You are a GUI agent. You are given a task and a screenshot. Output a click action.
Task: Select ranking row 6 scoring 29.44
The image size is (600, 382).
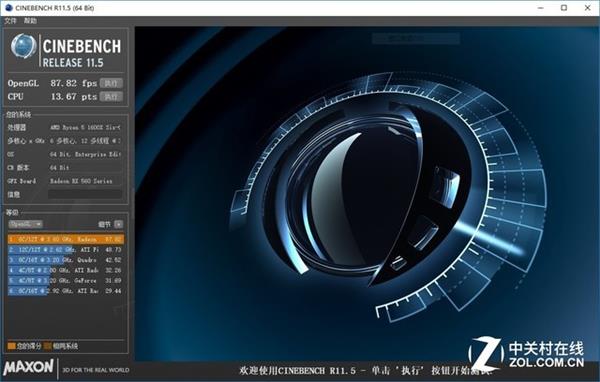(65, 291)
